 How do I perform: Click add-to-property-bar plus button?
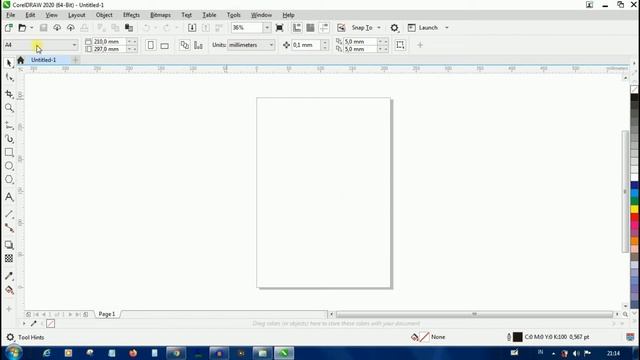[x=420, y=45]
